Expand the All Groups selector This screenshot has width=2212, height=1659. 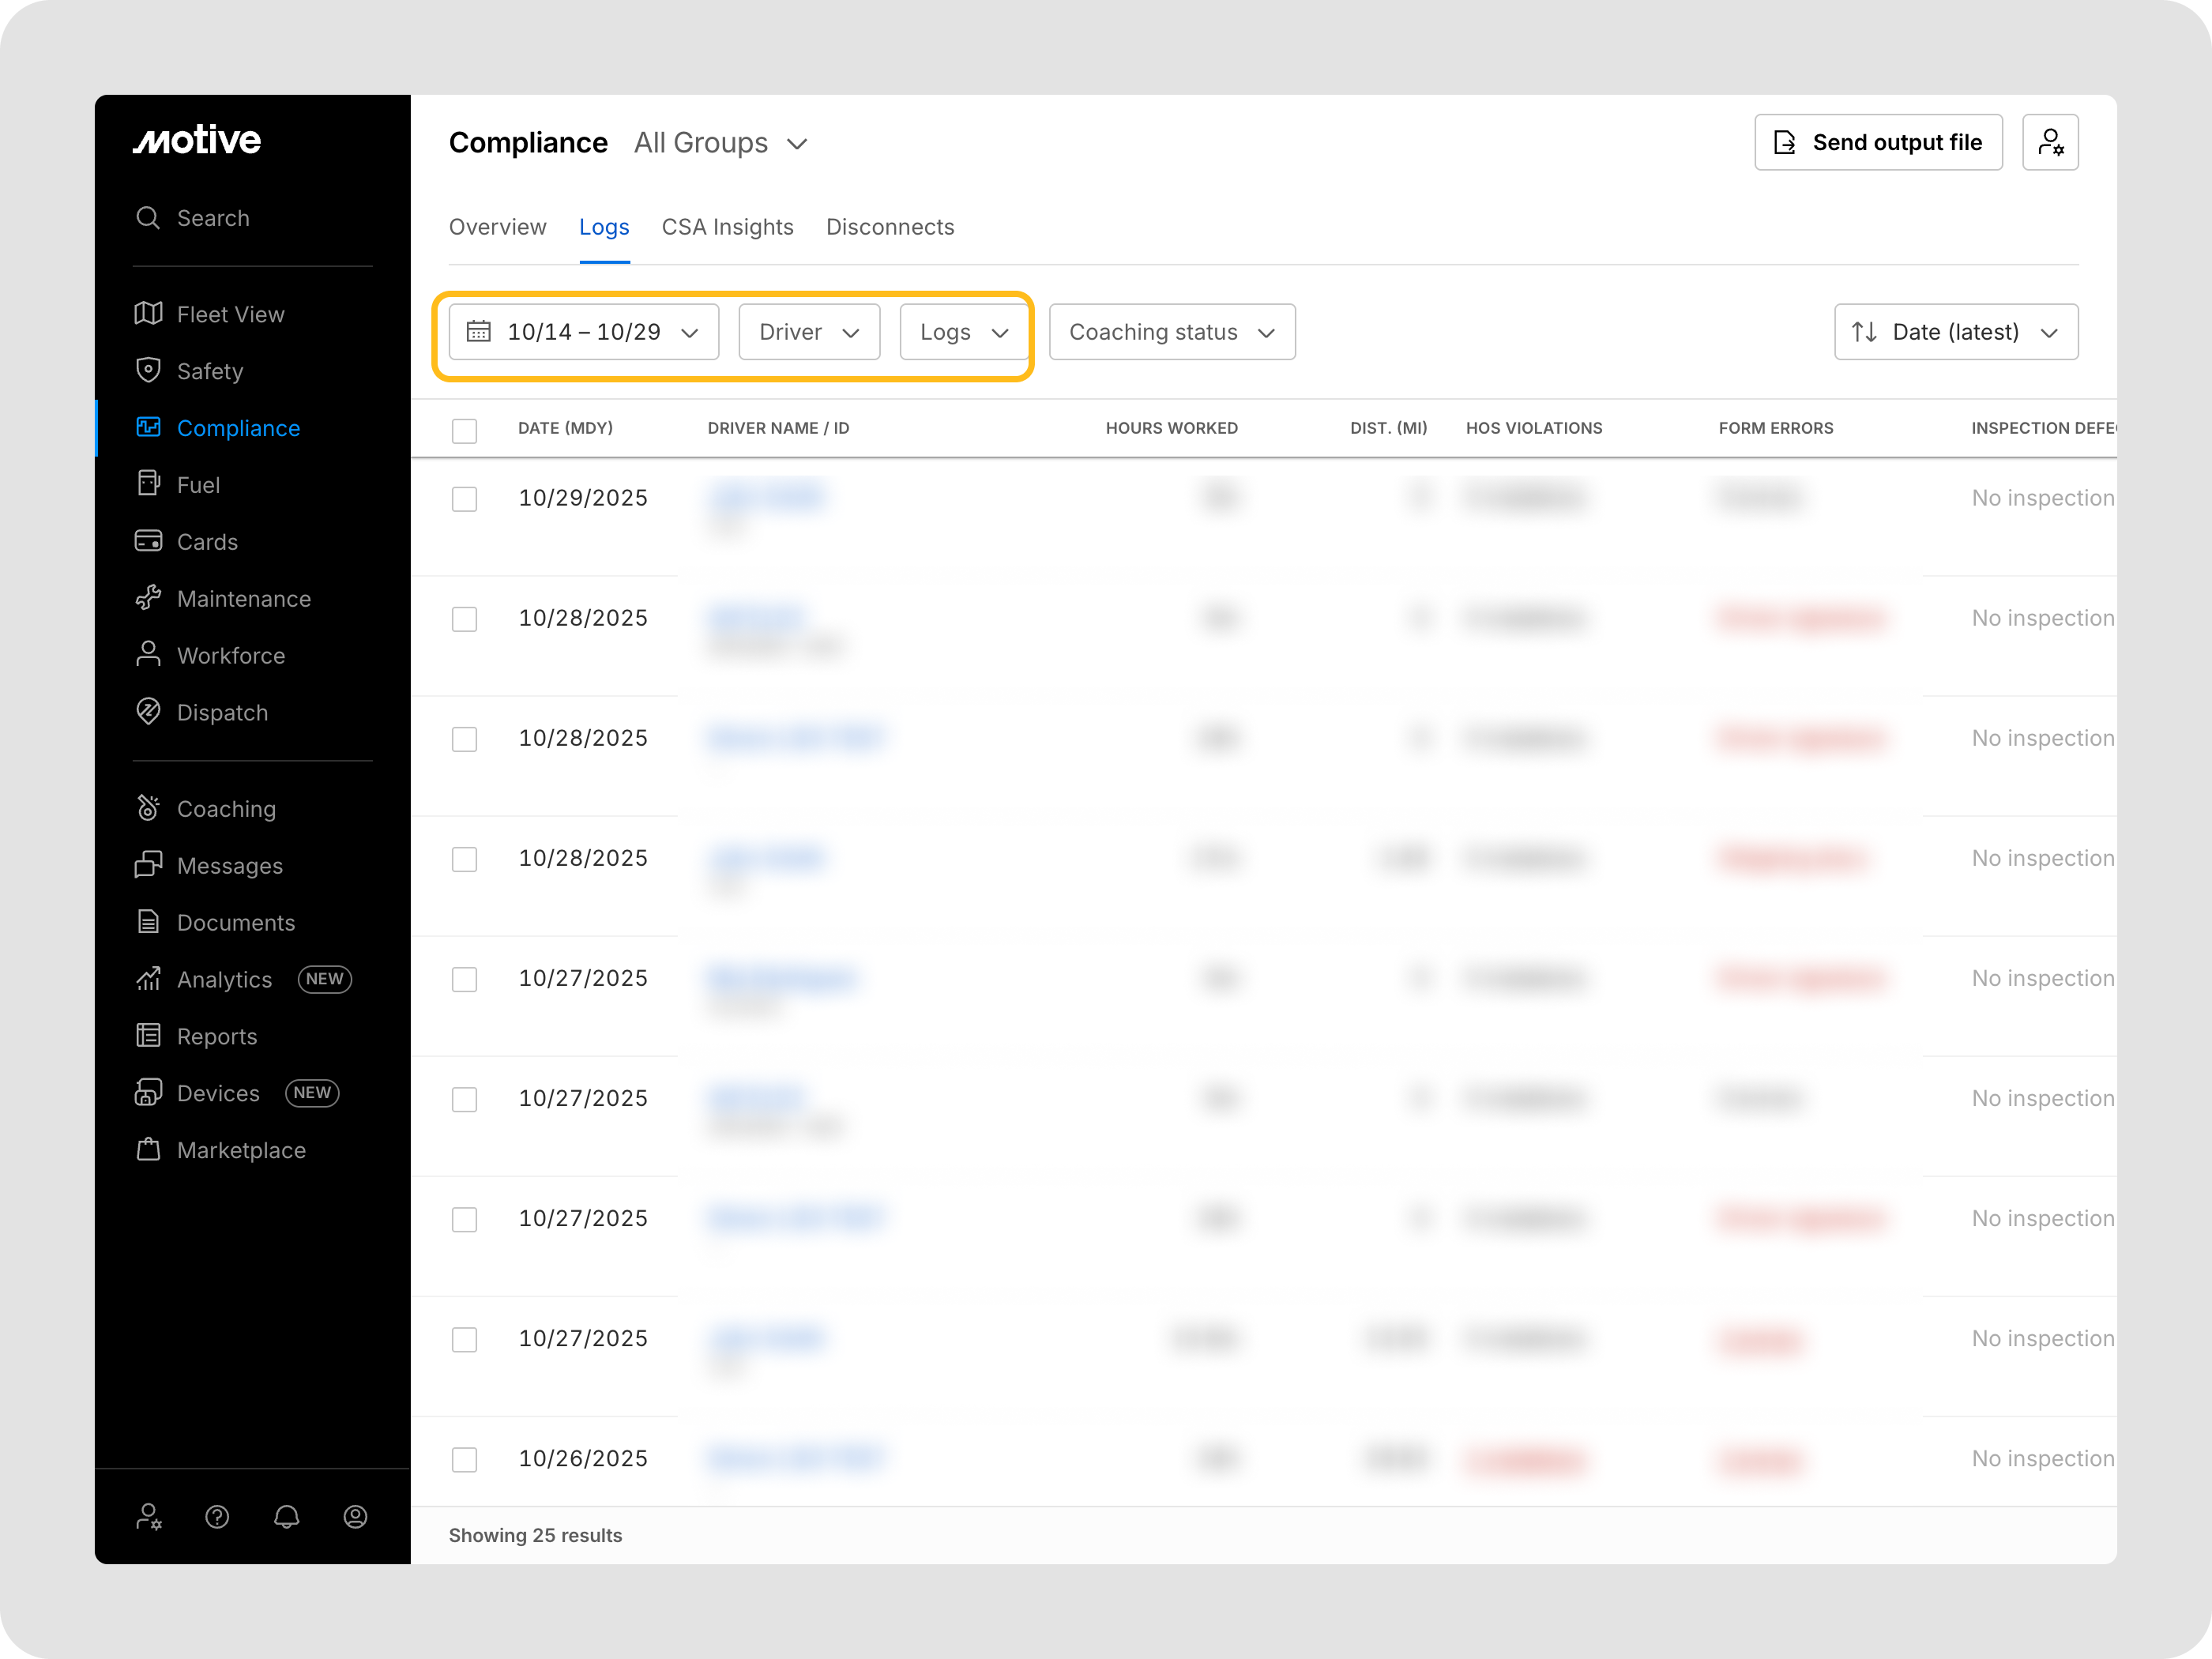pyautogui.click(x=720, y=143)
